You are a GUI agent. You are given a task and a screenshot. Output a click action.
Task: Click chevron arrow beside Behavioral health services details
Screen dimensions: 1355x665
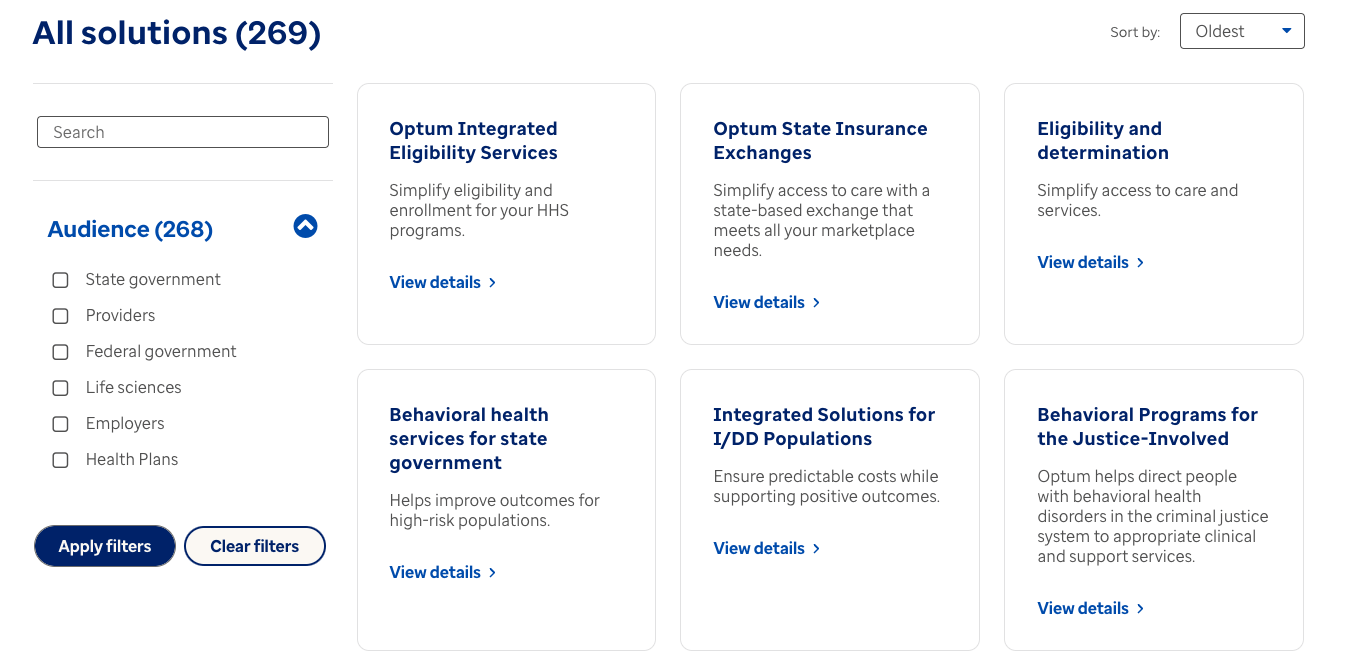pos(492,573)
